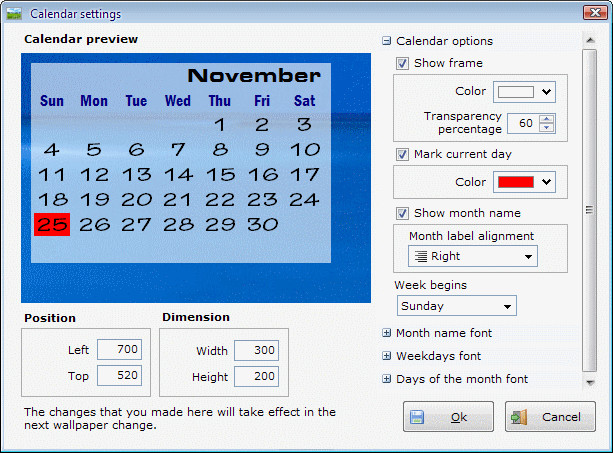
Task: Click the floppy disk icon on the Ok button
Action: tap(417, 417)
